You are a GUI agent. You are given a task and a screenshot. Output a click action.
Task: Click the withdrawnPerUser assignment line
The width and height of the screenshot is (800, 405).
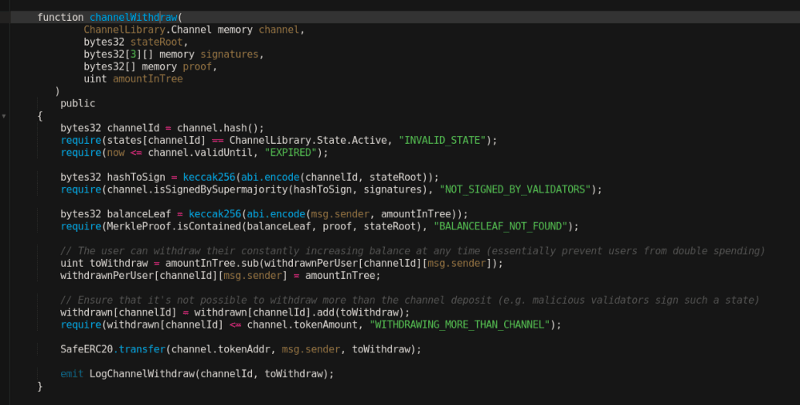[x=220, y=275]
